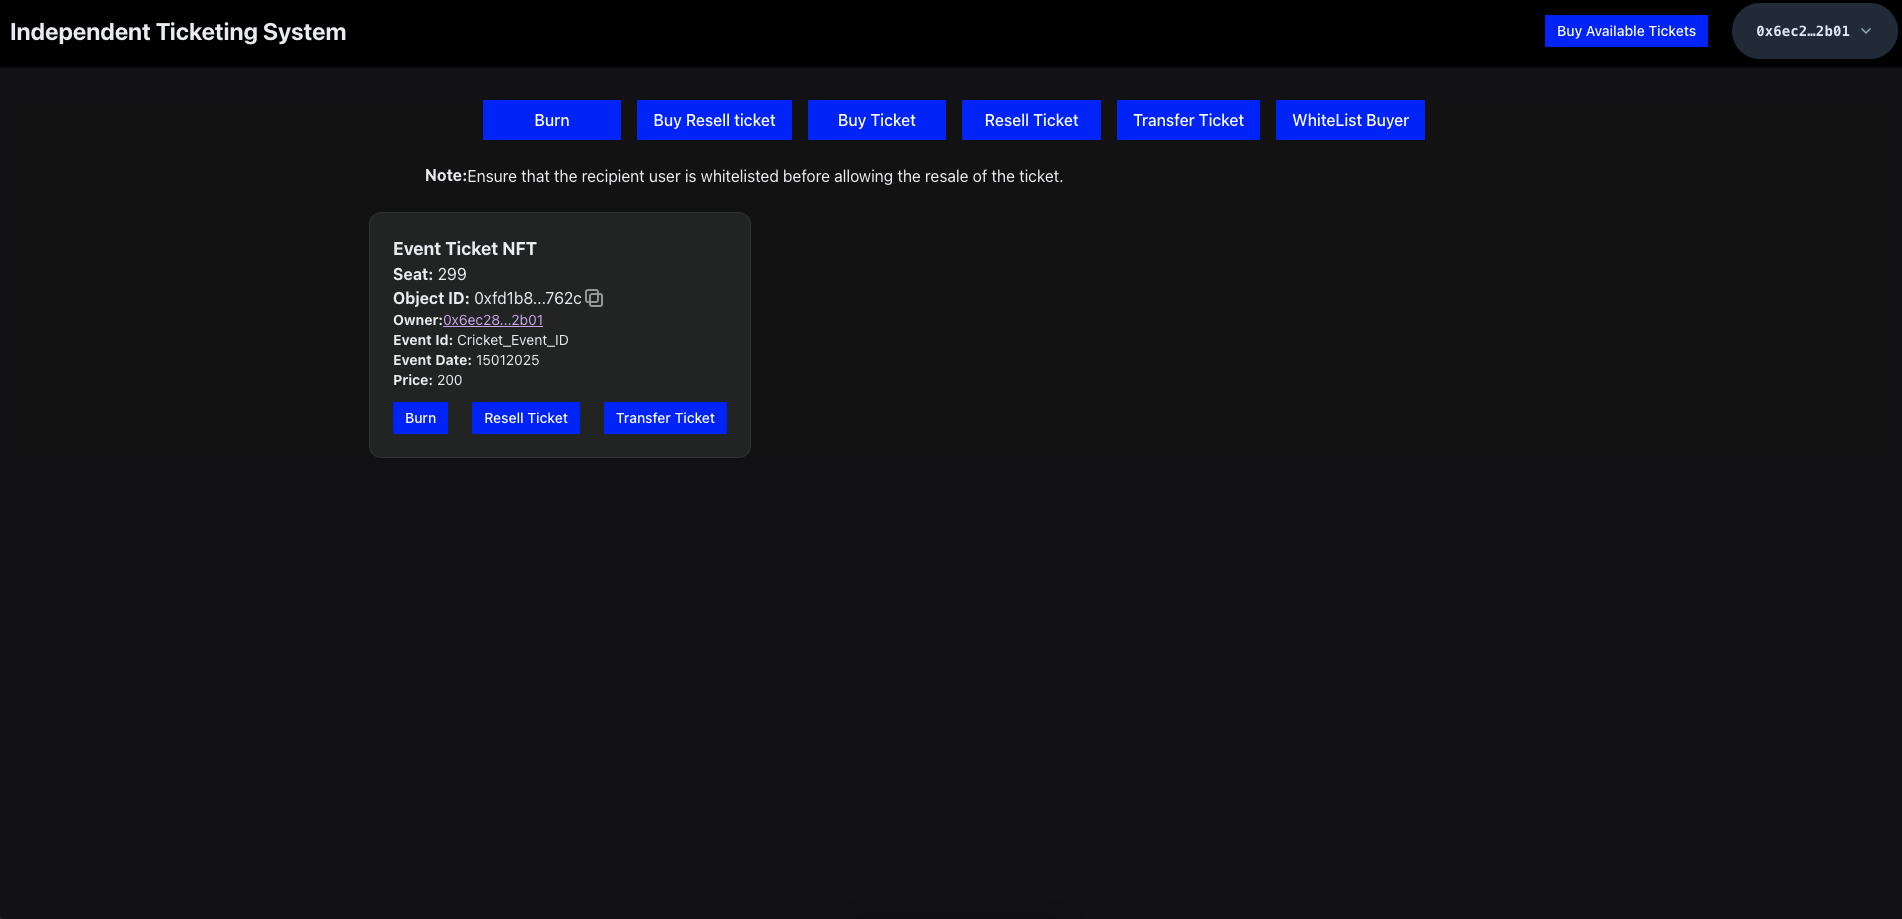1902x919 pixels.
Task: Open WhiteList Buyer
Action: pyautogui.click(x=1350, y=119)
